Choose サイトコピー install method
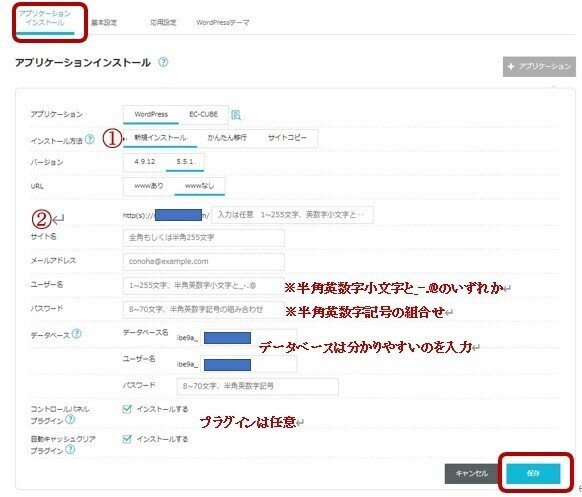Screen dimensions: 582x497 (x=287, y=138)
